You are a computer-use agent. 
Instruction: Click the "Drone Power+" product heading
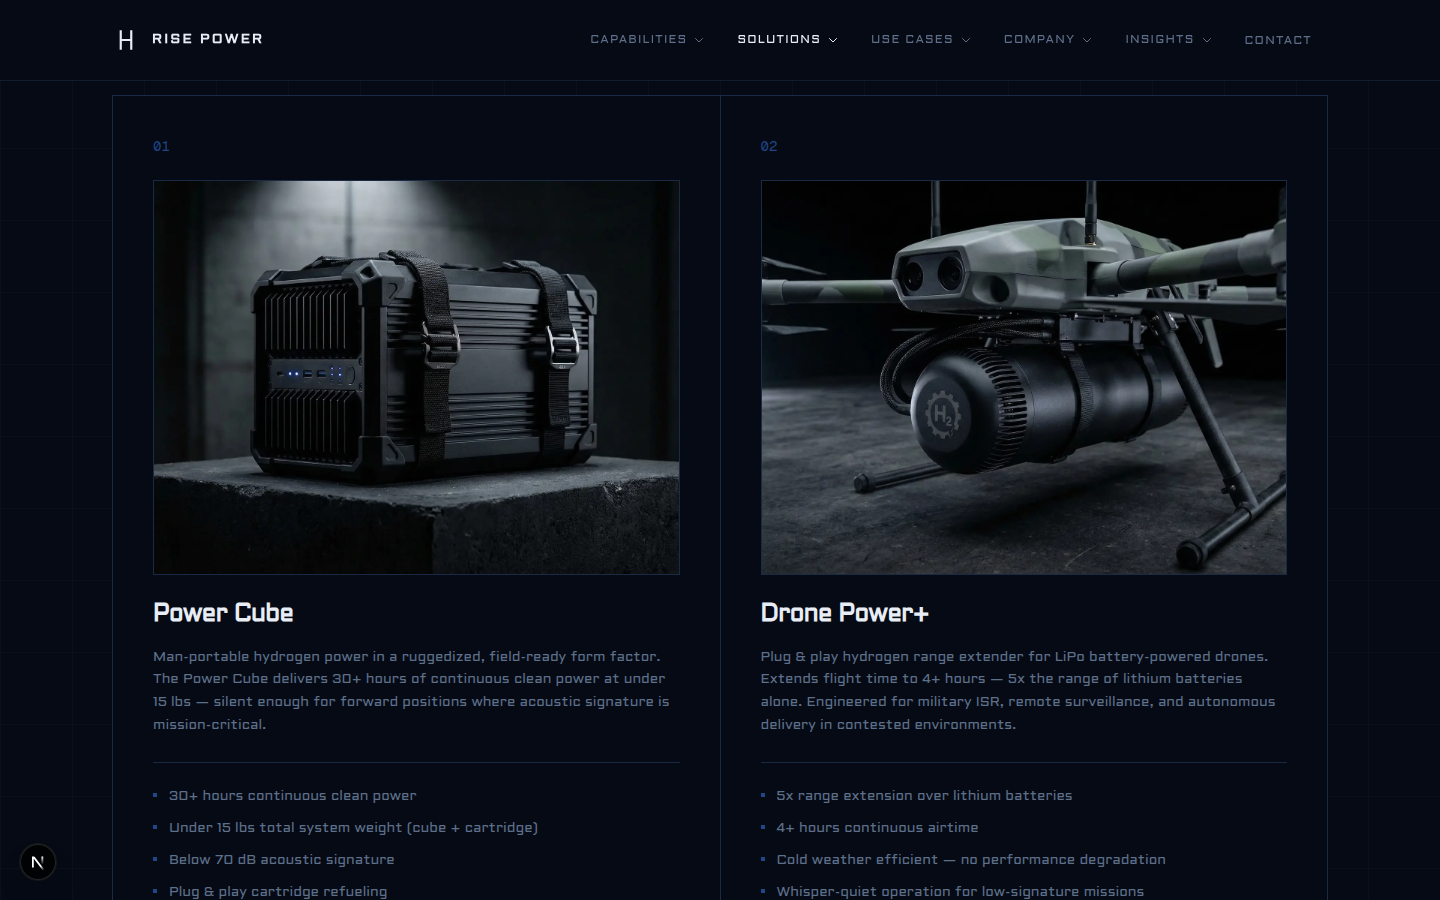pyautogui.click(x=845, y=613)
